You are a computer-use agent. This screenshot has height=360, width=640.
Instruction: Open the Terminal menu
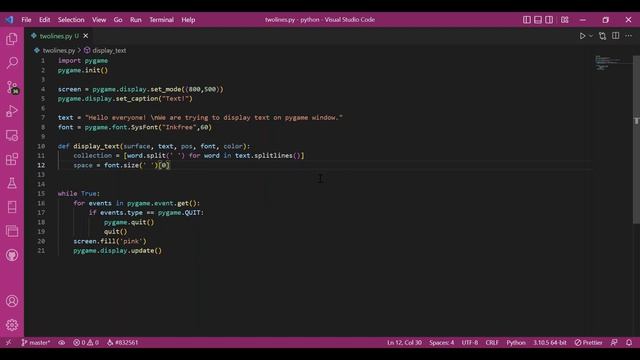point(161,20)
